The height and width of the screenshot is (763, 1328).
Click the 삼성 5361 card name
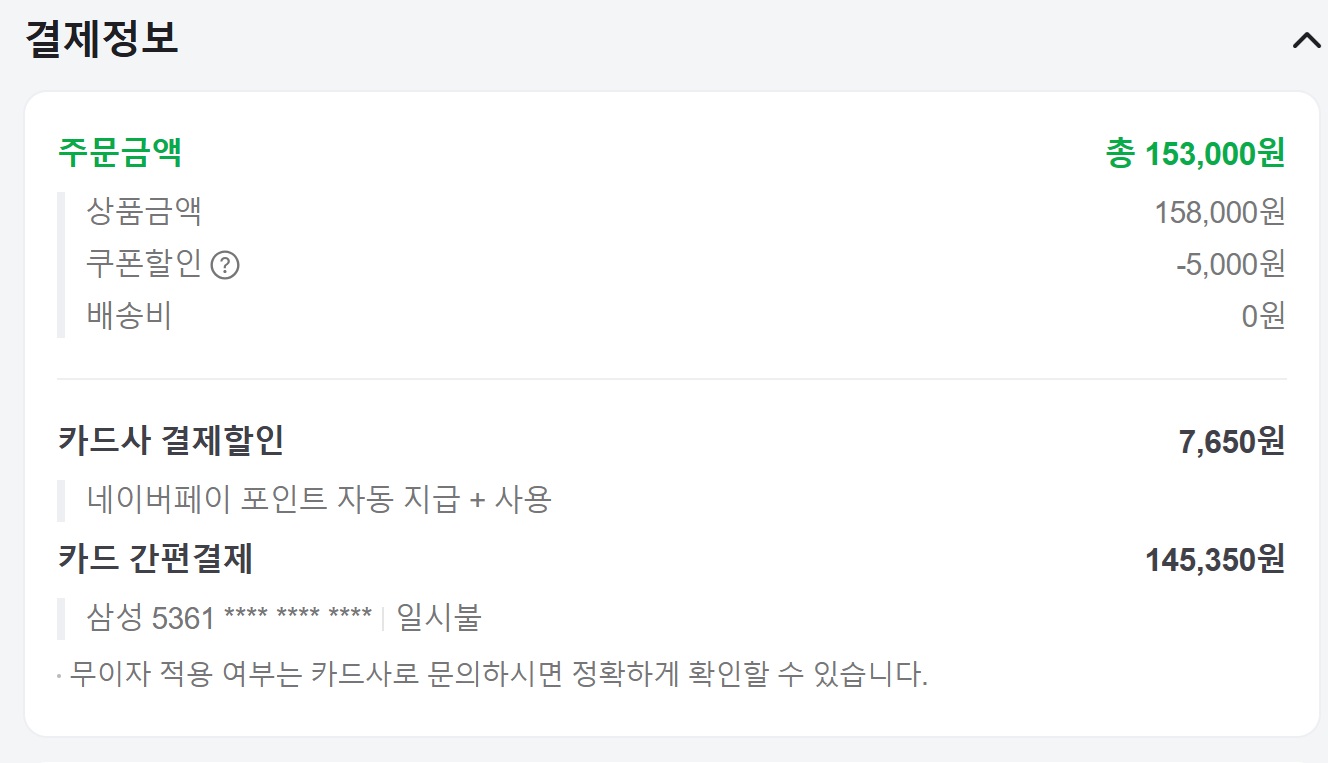(151, 618)
